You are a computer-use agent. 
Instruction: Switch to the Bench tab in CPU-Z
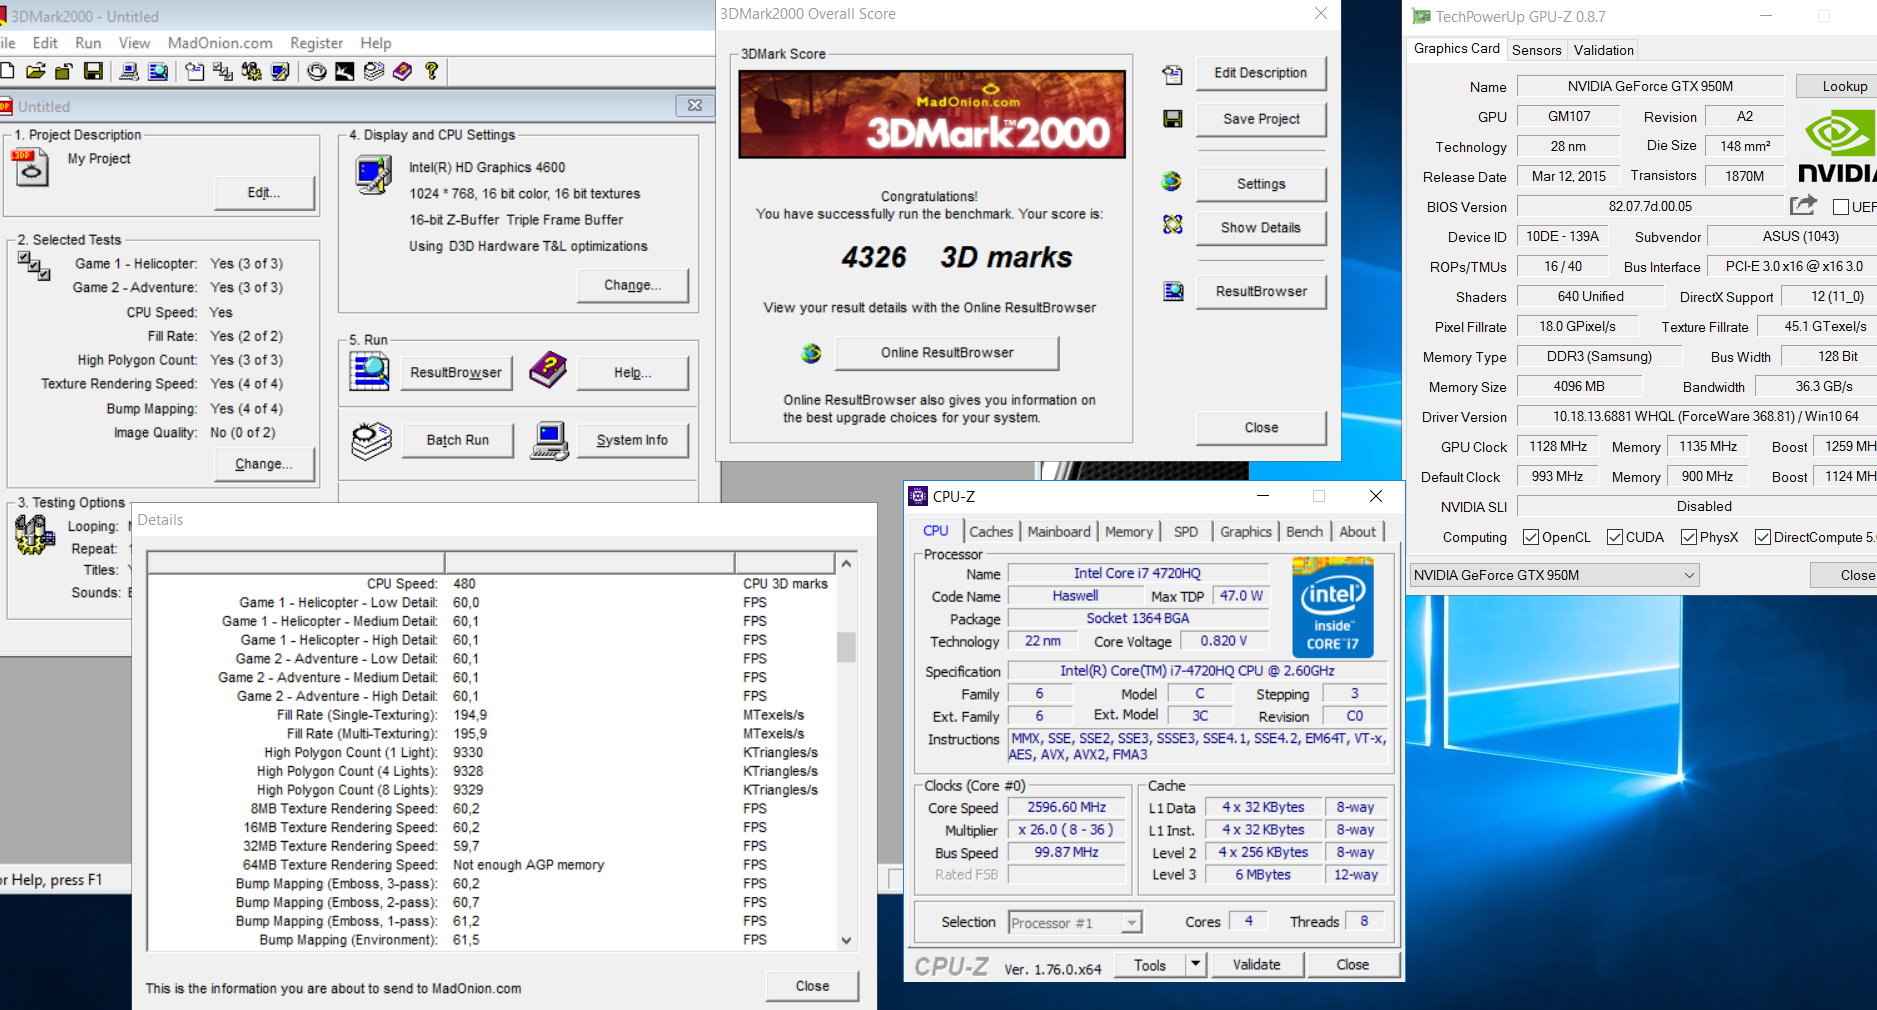point(1304,532)
